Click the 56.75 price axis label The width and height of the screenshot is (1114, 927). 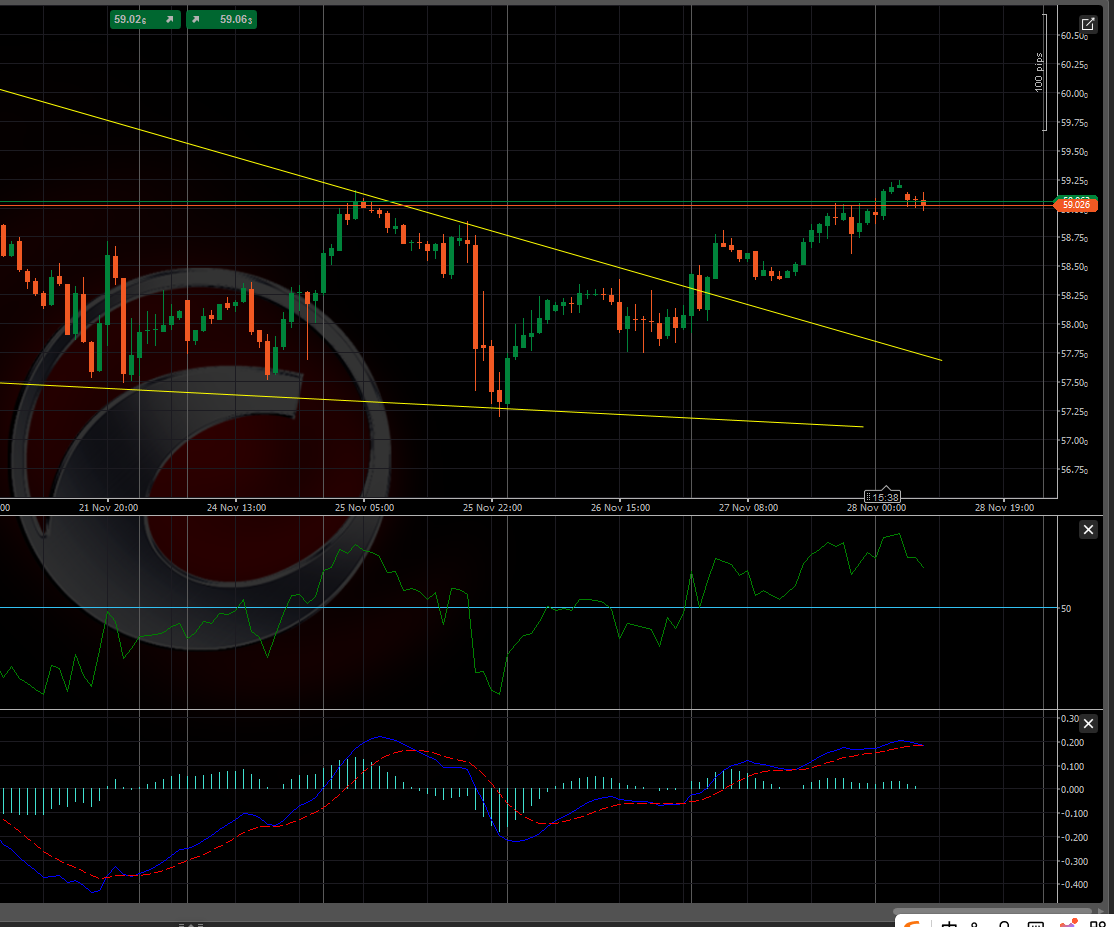click(x=1074, y=470)
